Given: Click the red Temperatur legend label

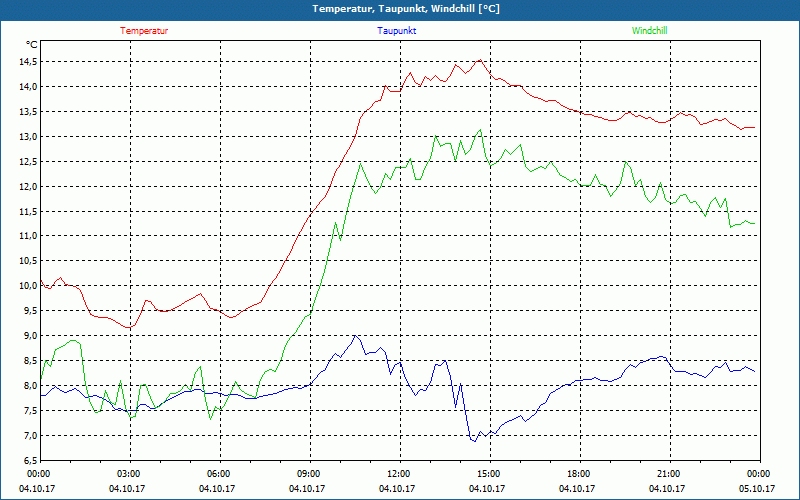Looking at the screenshot, I should (x=144, y=31).
